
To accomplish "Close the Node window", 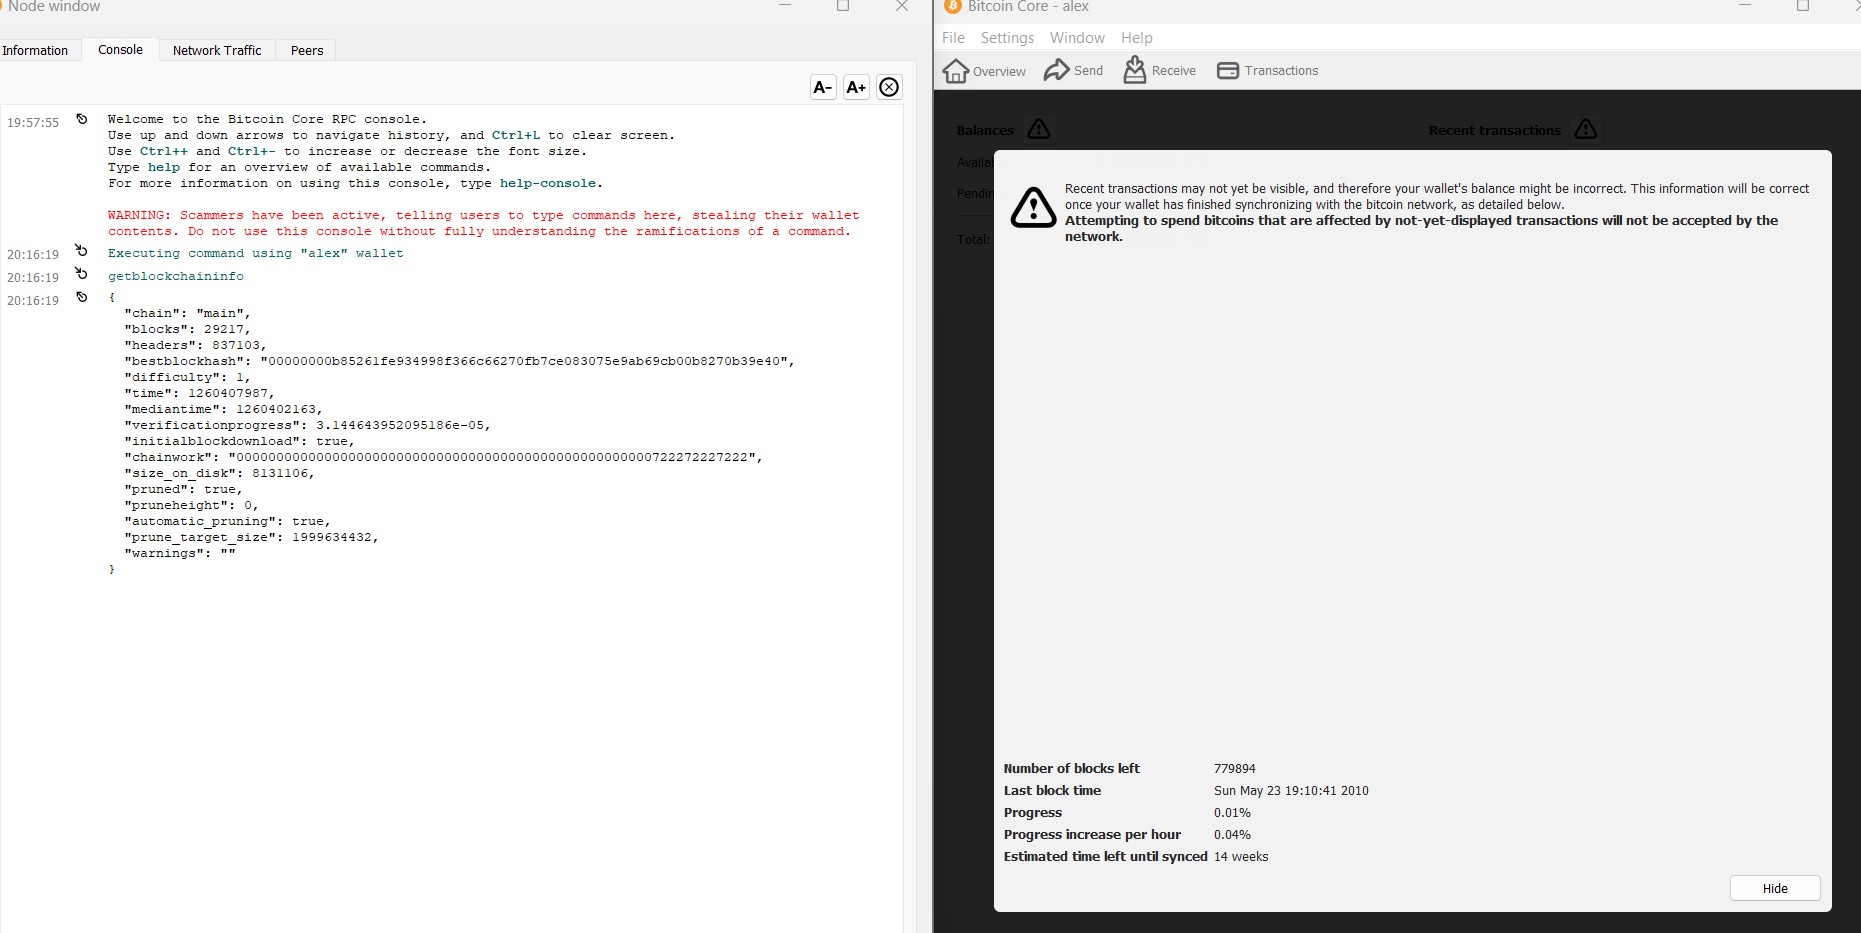I will [902, 6].
